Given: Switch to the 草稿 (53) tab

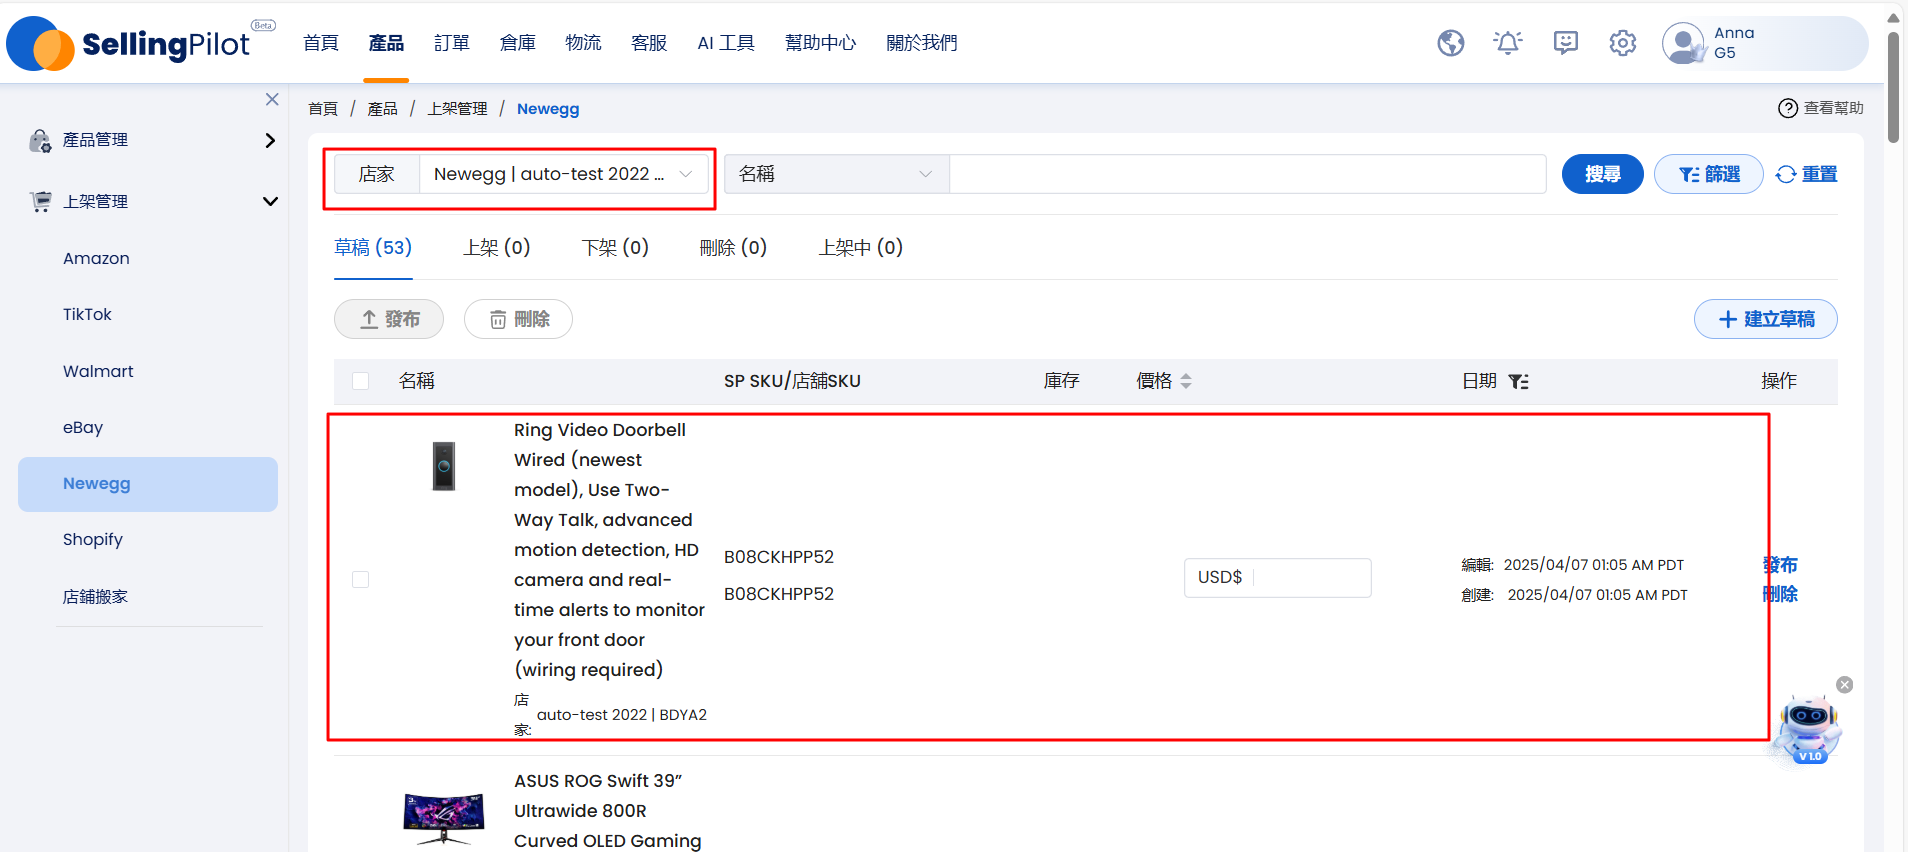Looking at the screenshot, I should click(x=373, y=248).
